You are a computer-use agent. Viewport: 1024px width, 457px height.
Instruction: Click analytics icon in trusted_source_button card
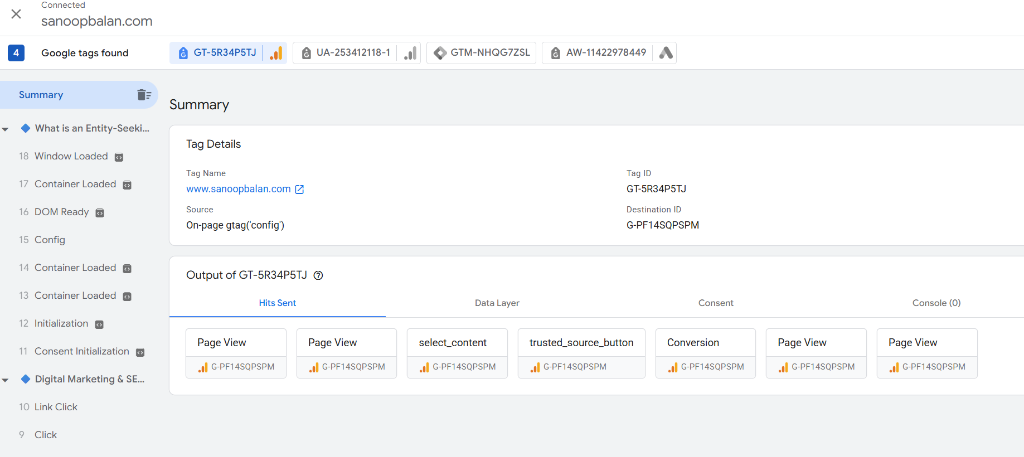535,368
